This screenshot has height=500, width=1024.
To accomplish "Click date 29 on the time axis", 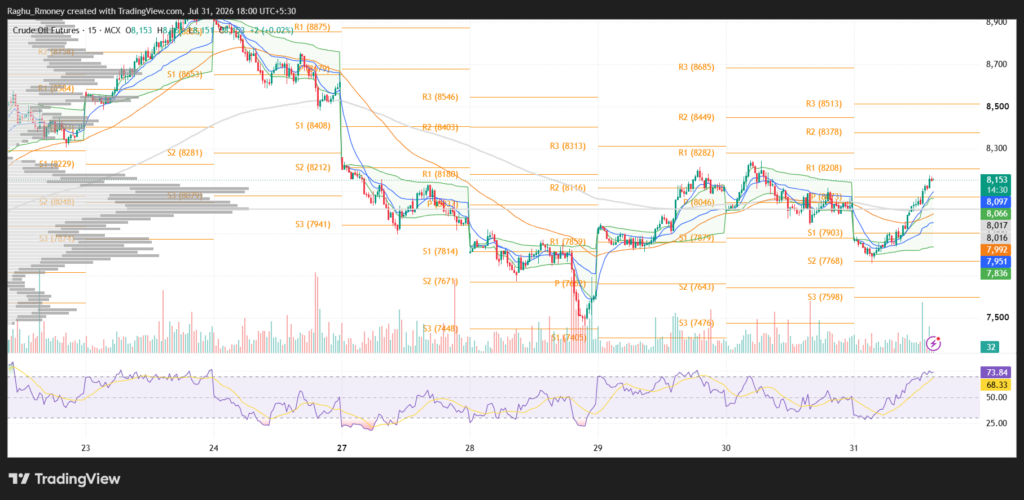I will point(598,448).
